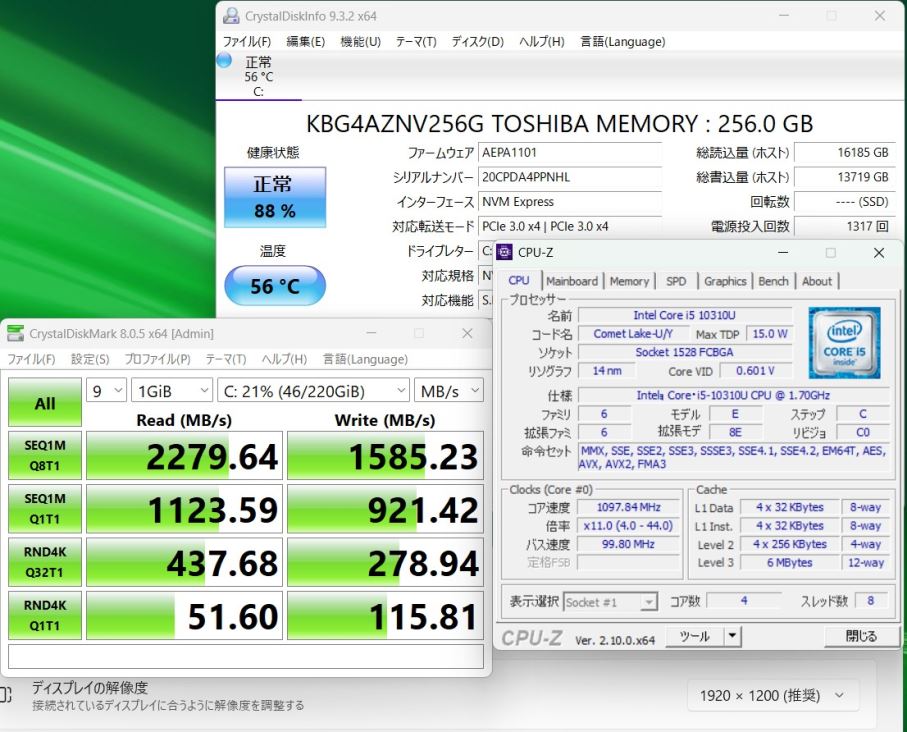Switch to the Graphics tab in CPU-Z
The image size is (907, 732).
pos(725,281)
